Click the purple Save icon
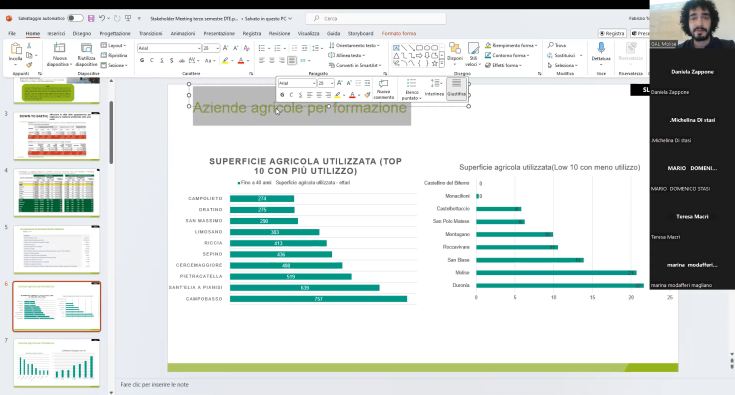735x395 pixels. pyautogui.click(x=91, y=18)
